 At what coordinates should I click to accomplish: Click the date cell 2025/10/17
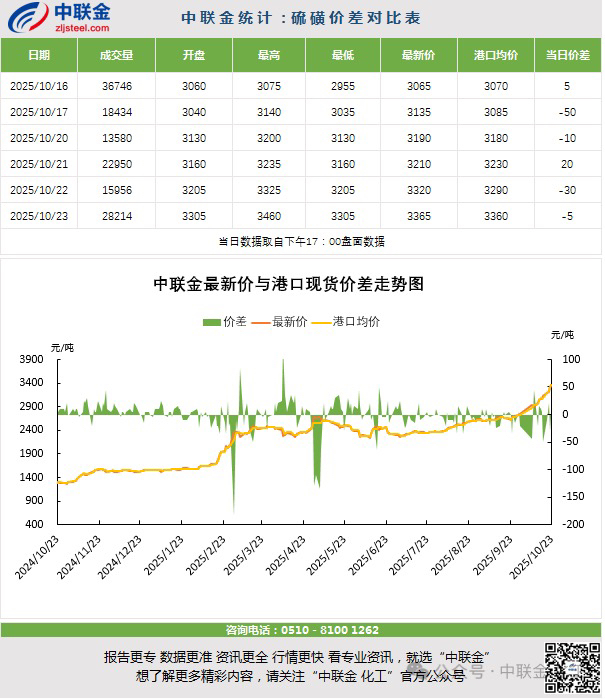(39, 112)
